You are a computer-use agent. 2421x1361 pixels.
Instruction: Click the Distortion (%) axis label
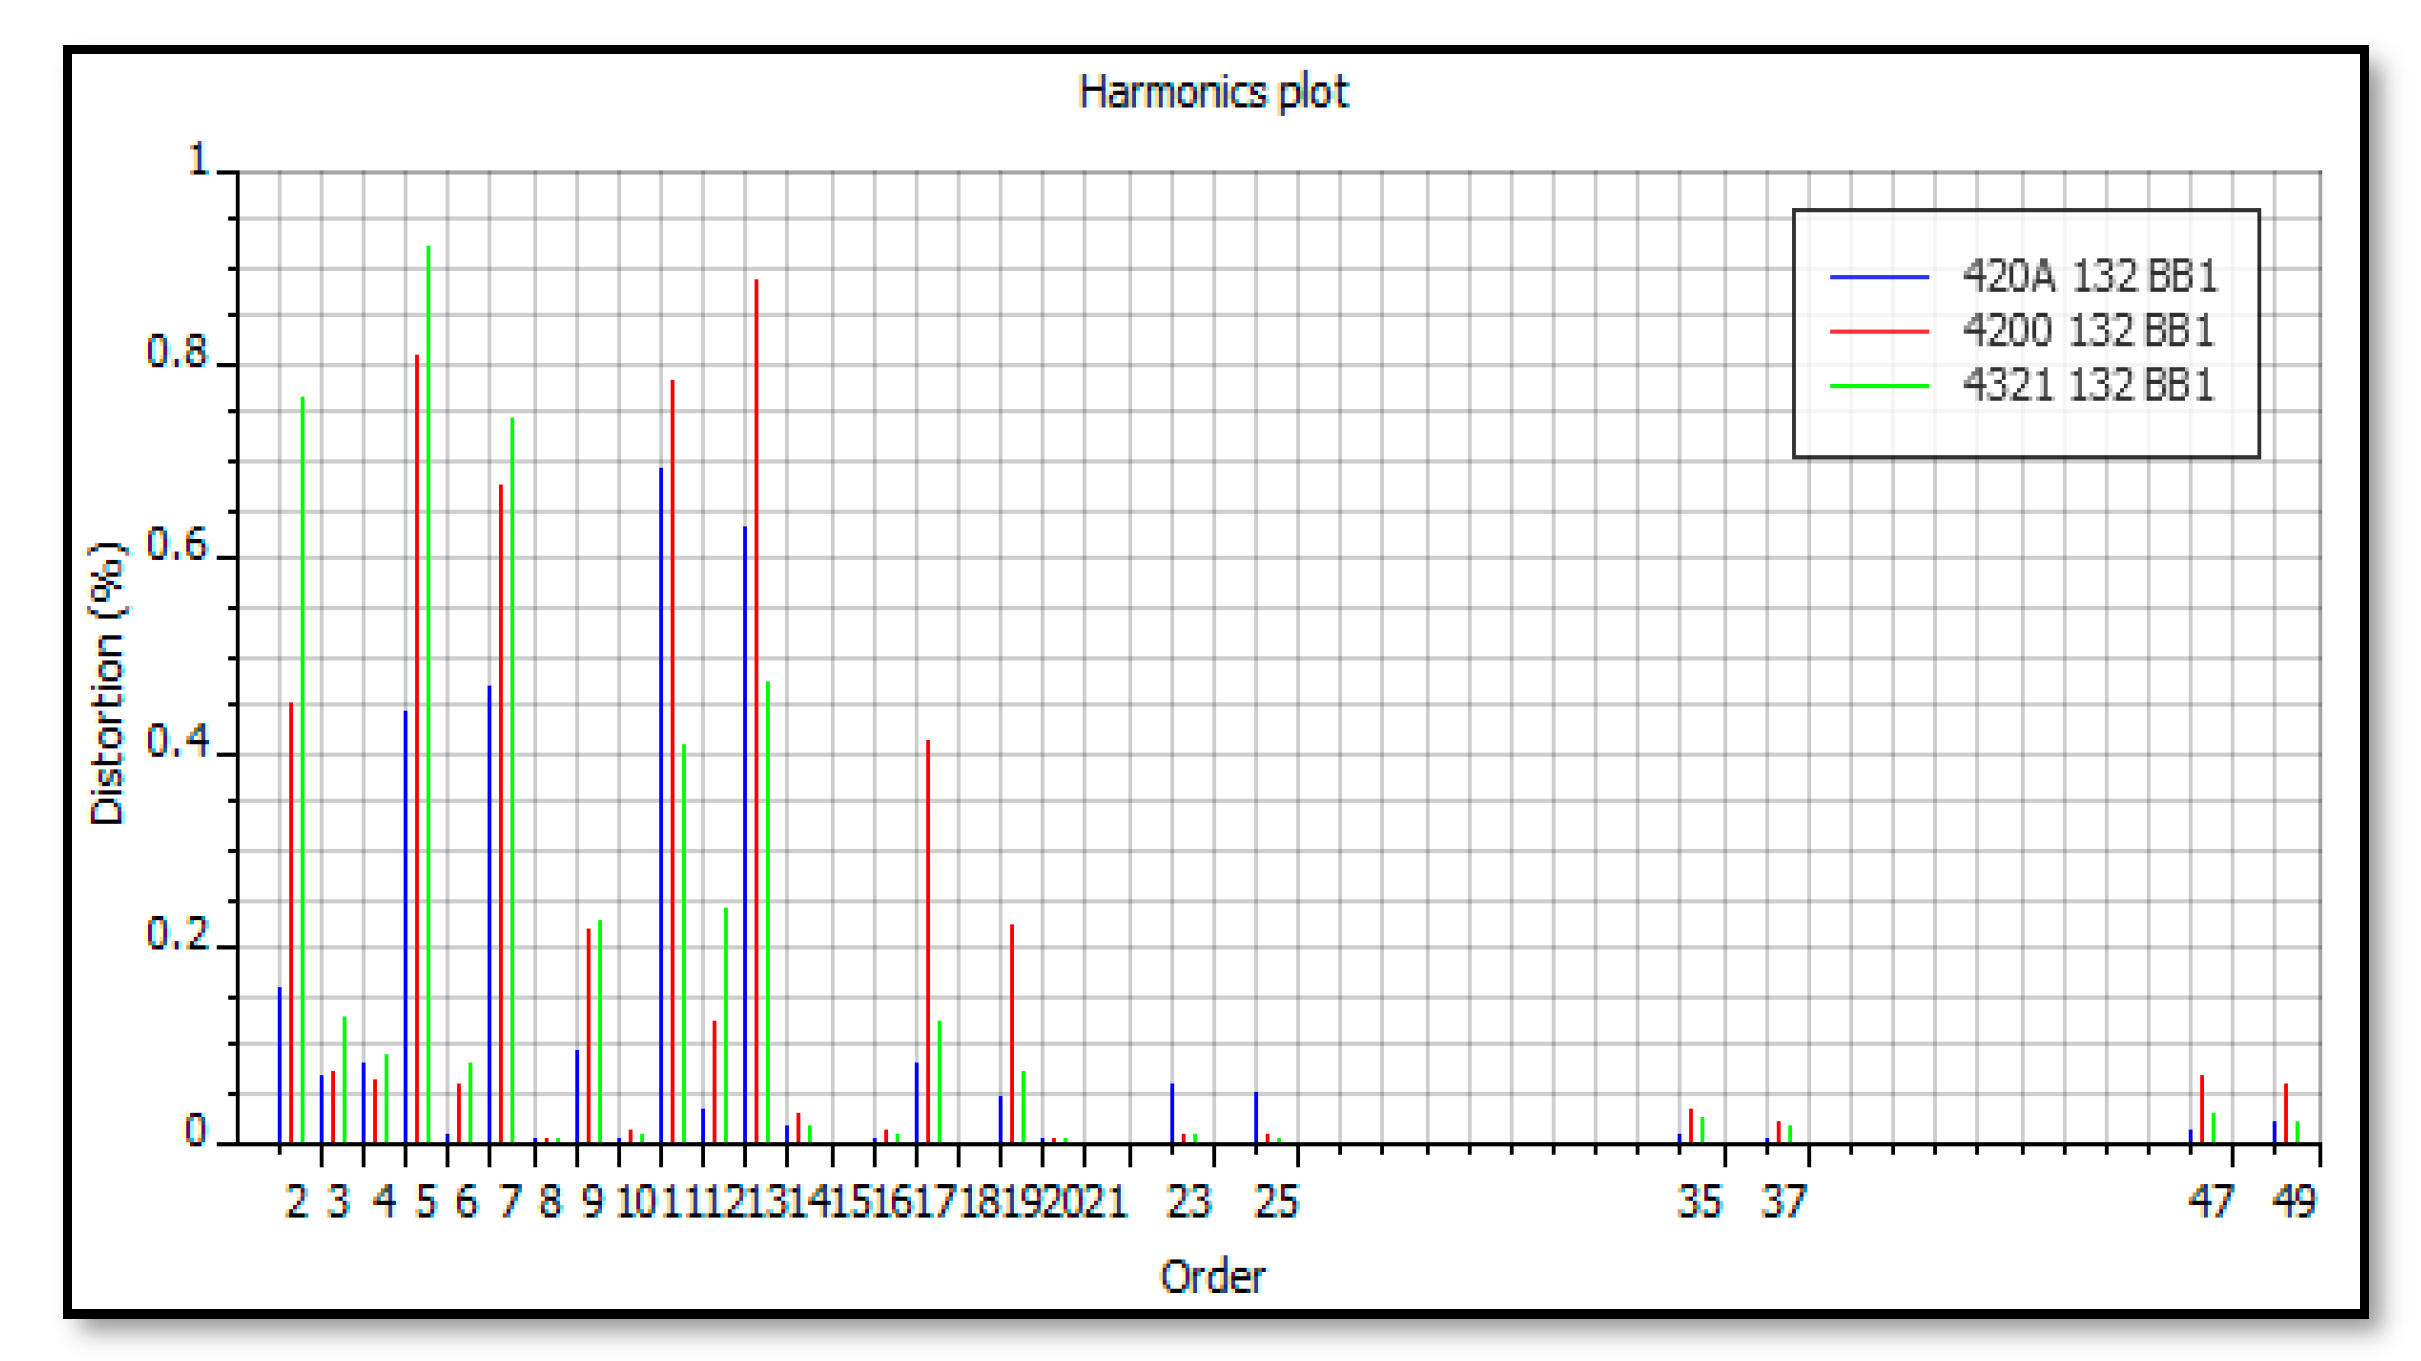point(107,684)
